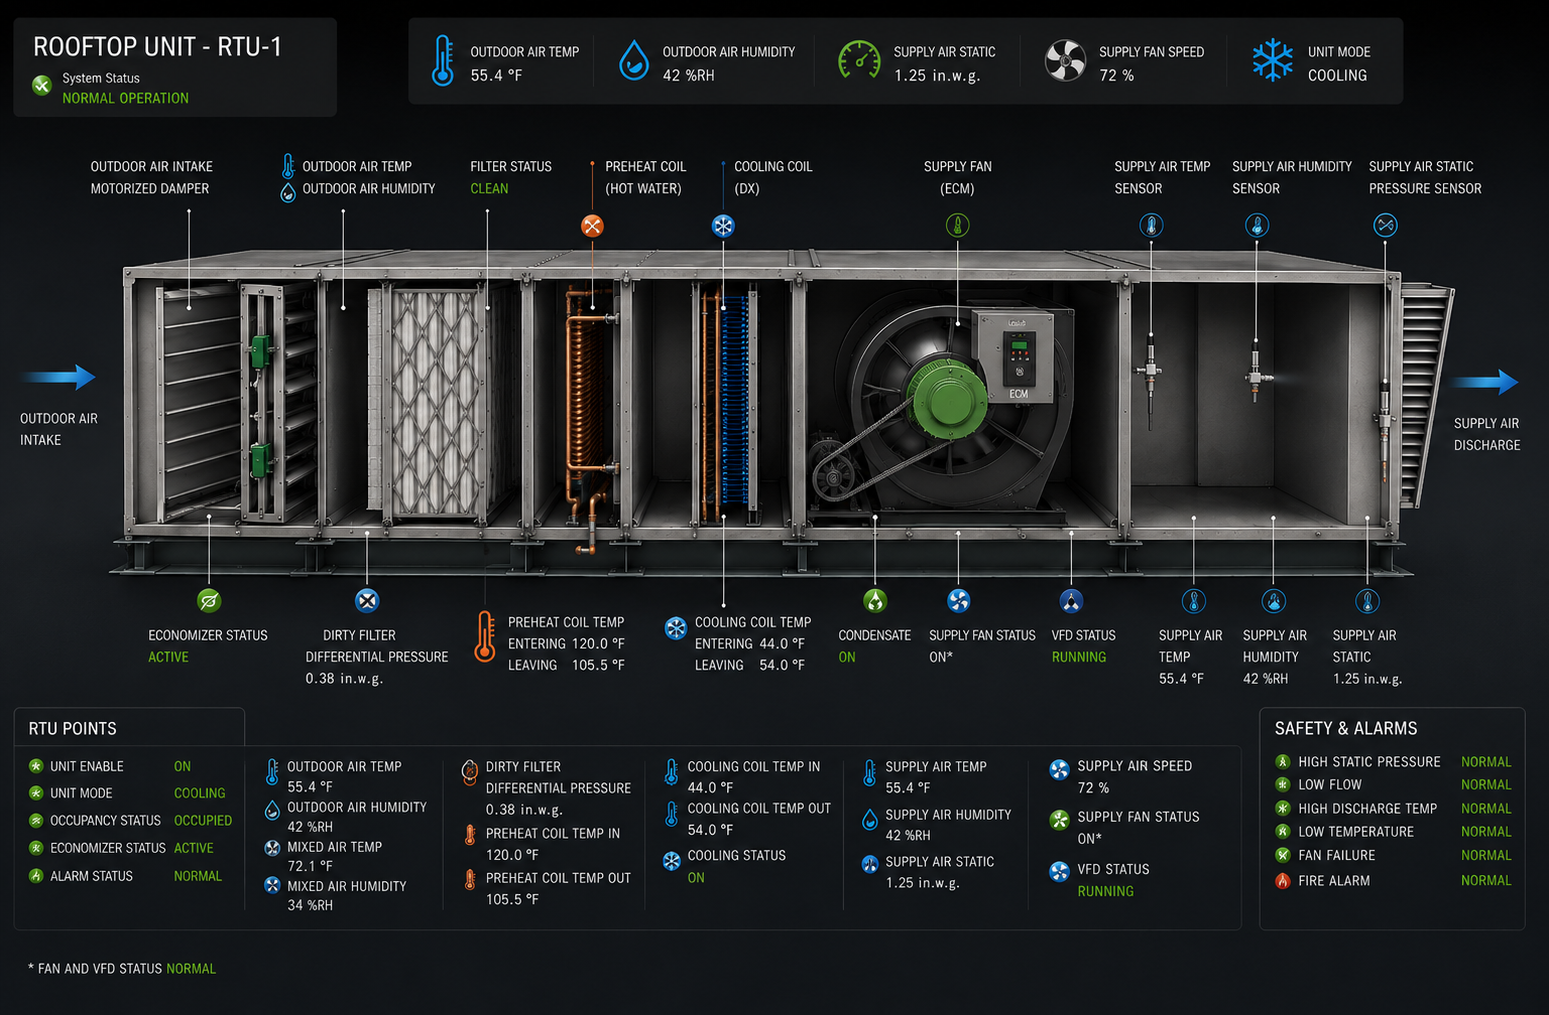This screenshot has width=1549, height=1015.
Task: Click the low temperature alarm icon
Action: pos(1283,831)
